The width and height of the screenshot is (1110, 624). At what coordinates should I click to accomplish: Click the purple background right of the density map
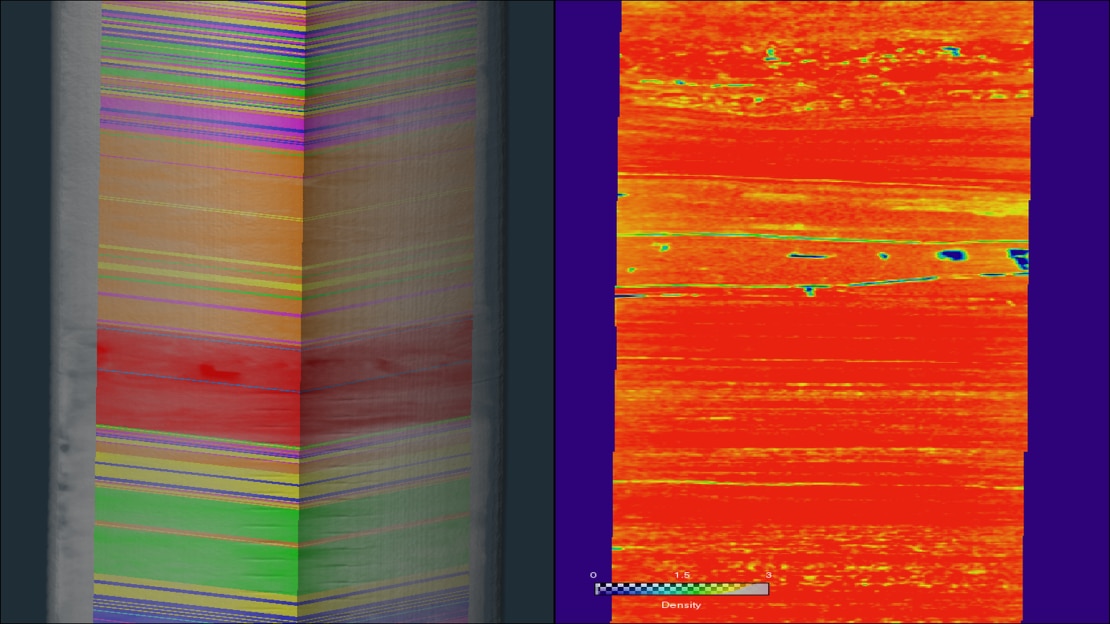pos(1070,300)
